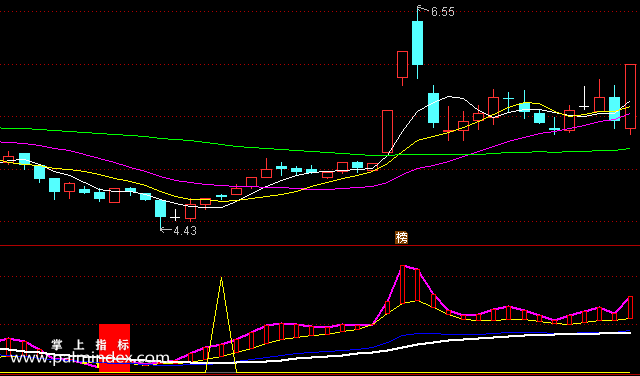Click the tall cyan candle at peak
Screen dimensions: 640x376
417,42
